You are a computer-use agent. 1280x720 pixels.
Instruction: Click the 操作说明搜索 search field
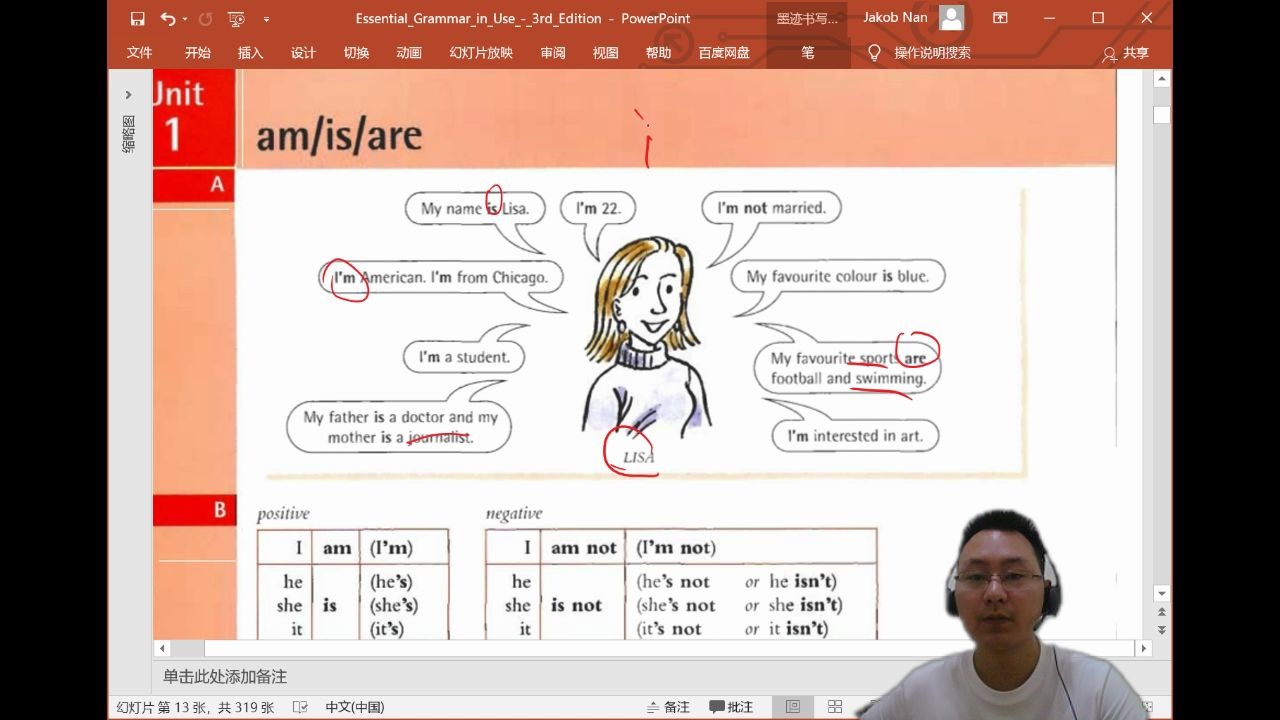933,53
